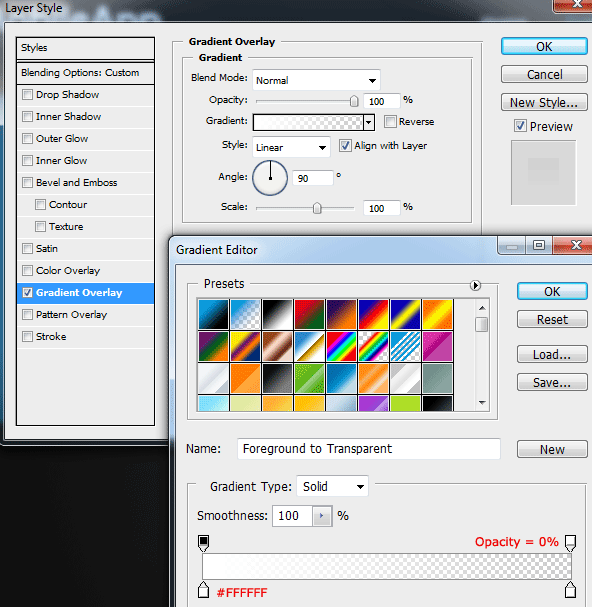The height and width of the screenshot is (607, 592).
Task: Select the blue yellow blue gradient preset
Action: click(405, 314)
